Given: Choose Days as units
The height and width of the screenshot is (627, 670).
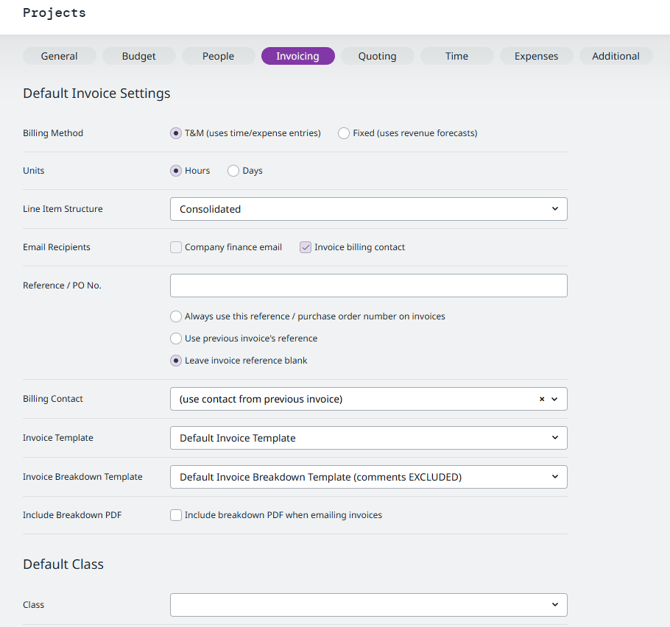Looking at the screenshot, I should [x=233, y=171].
